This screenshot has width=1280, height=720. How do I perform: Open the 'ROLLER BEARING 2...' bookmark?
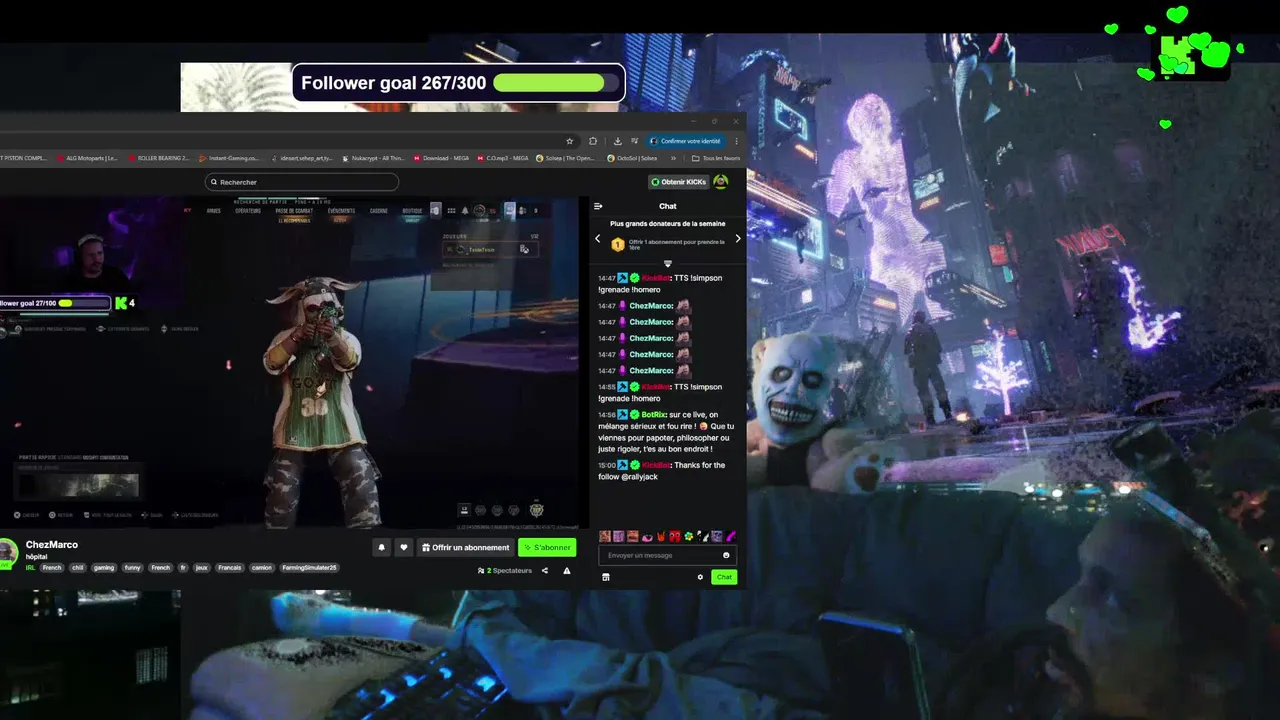[158, 158]
